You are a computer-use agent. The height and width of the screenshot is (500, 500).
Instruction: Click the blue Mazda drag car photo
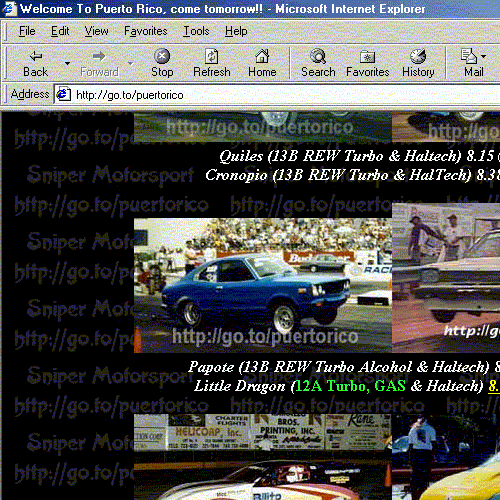pos(263,285)
